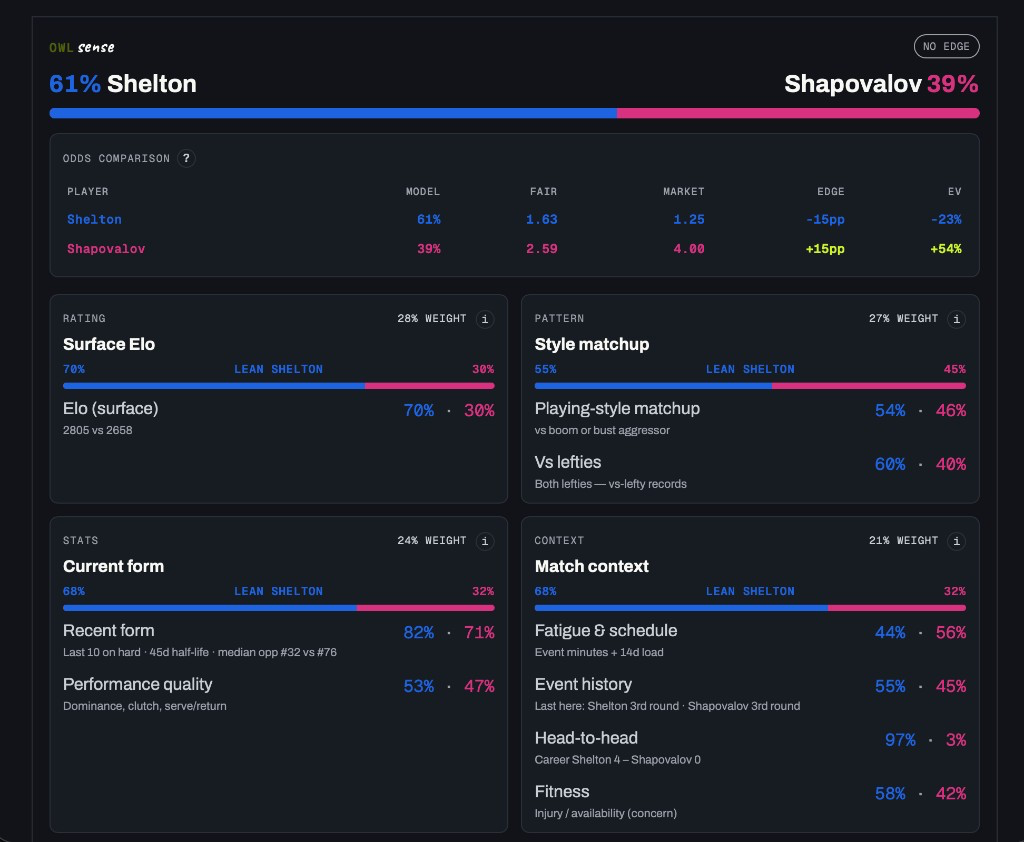The height and width of the screenshot is (842, 1024).
Task: Click the NO EDGE badge
Action: (x=946, y=46)
